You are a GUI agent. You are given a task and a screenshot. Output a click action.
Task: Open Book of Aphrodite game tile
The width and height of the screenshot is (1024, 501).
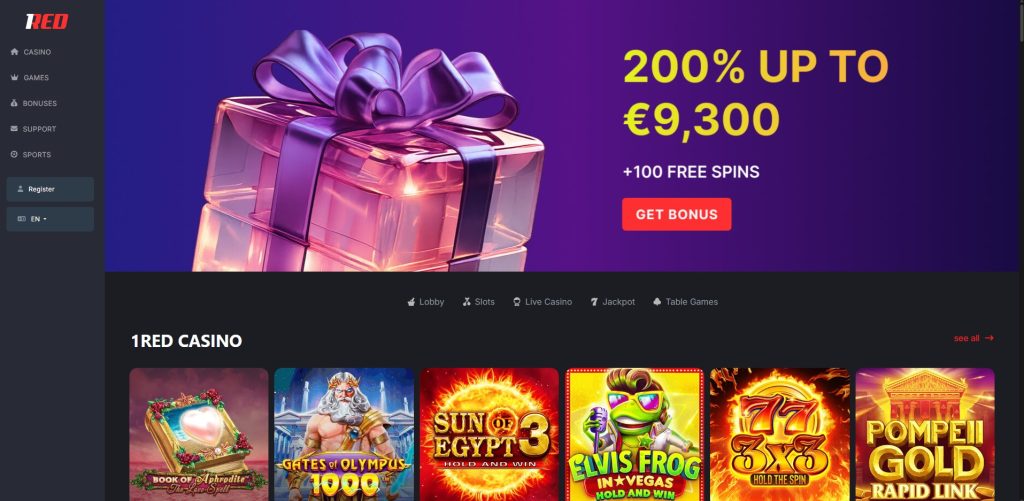click(x=199, y=434)
